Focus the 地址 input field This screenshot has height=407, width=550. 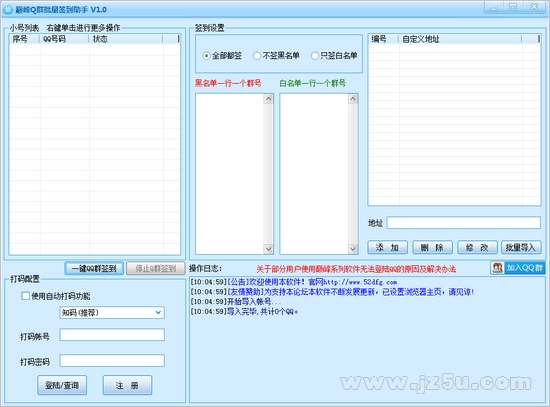pos(463,223)
